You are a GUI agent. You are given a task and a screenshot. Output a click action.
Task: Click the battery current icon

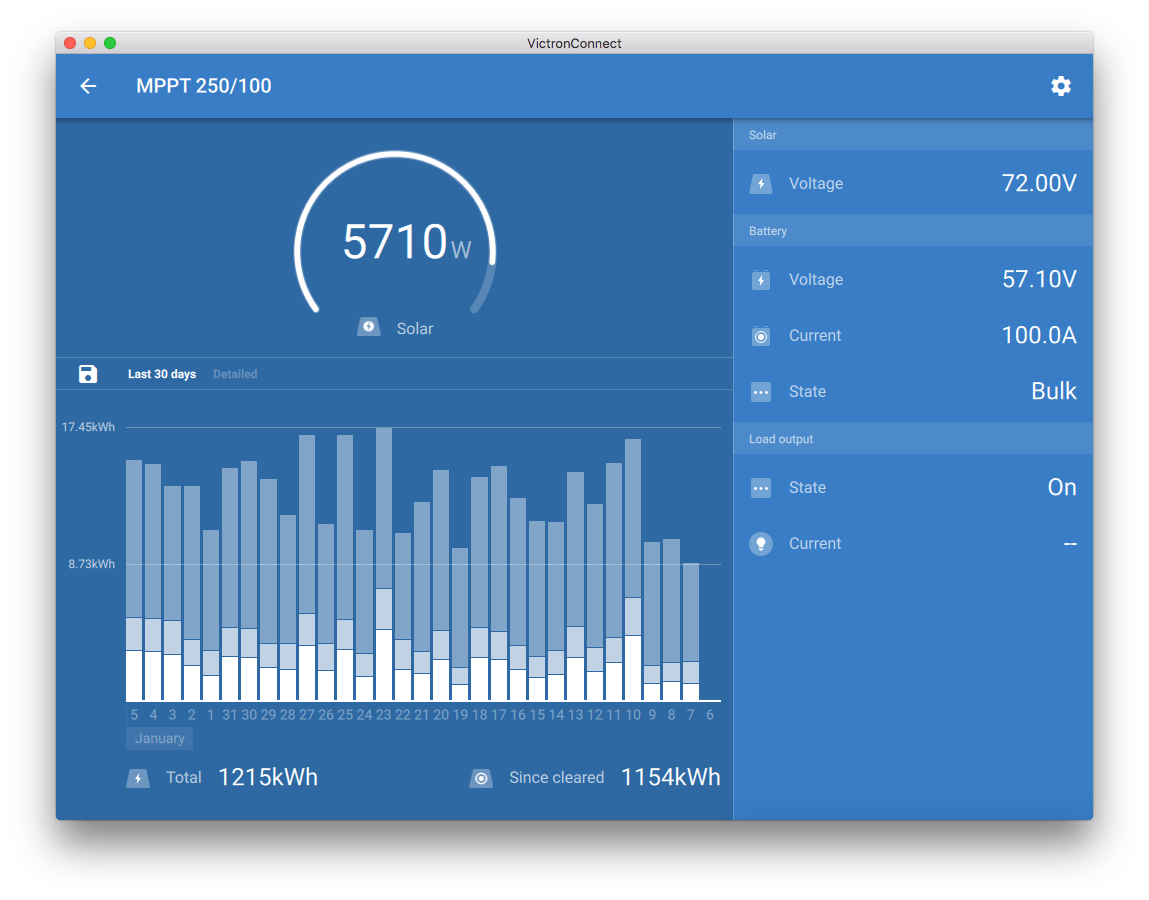pyautogui.click(x=761, y=336)
